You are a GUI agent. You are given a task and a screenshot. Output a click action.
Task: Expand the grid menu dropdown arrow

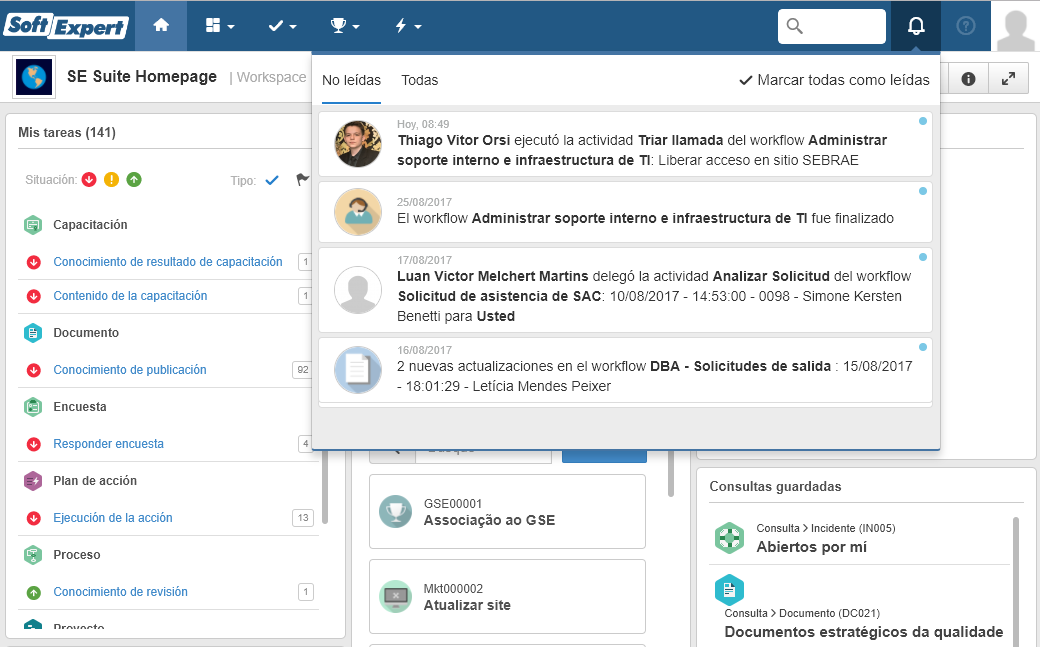(231, 27)
